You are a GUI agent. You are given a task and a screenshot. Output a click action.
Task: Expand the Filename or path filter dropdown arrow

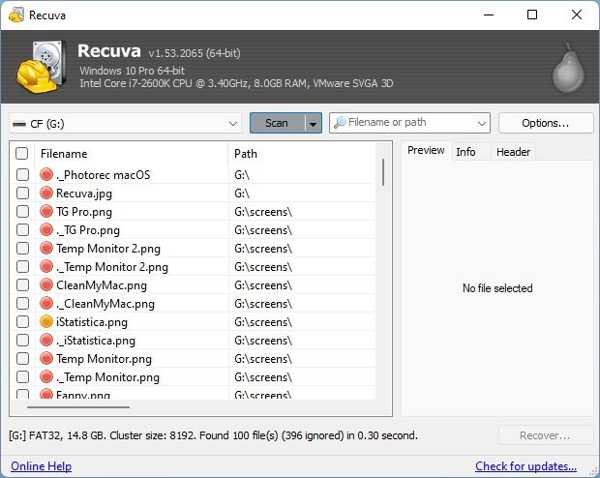tap(482, 123)
